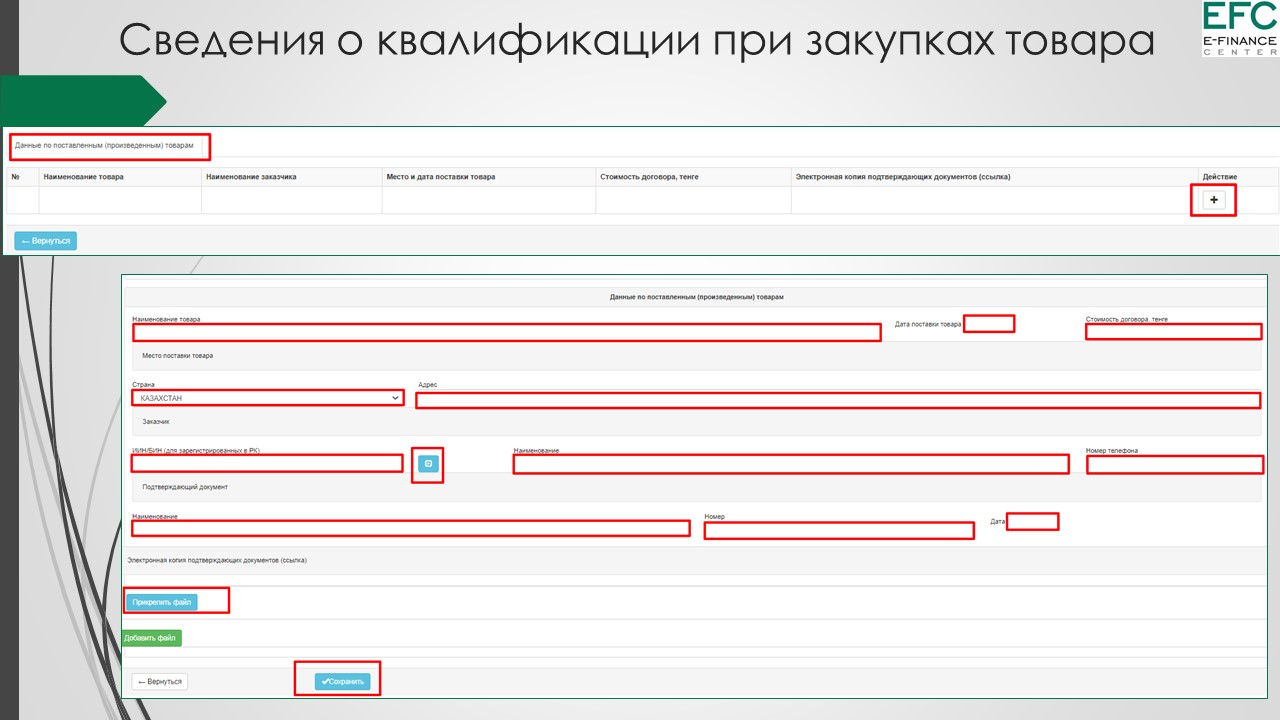Viewport: 1280px width, 720px height.
Task: Click the table's Наименование товара column header
Action: point(84,177)
